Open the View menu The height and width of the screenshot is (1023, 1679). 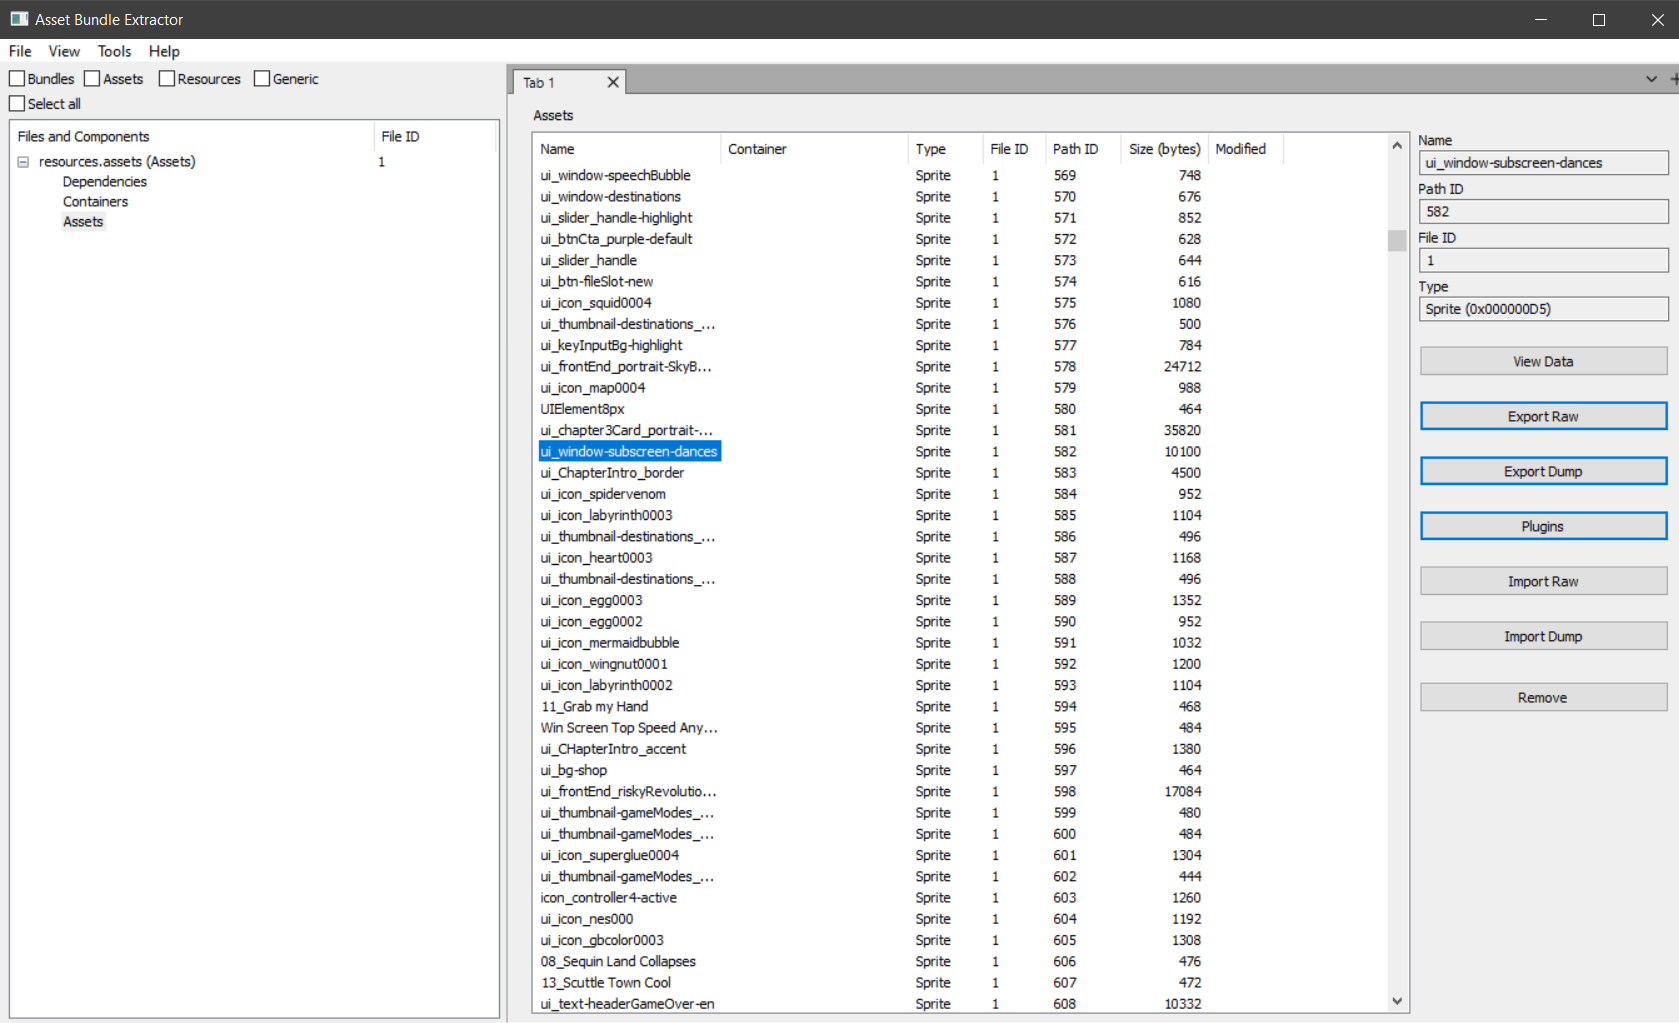(x=64, y=51)
